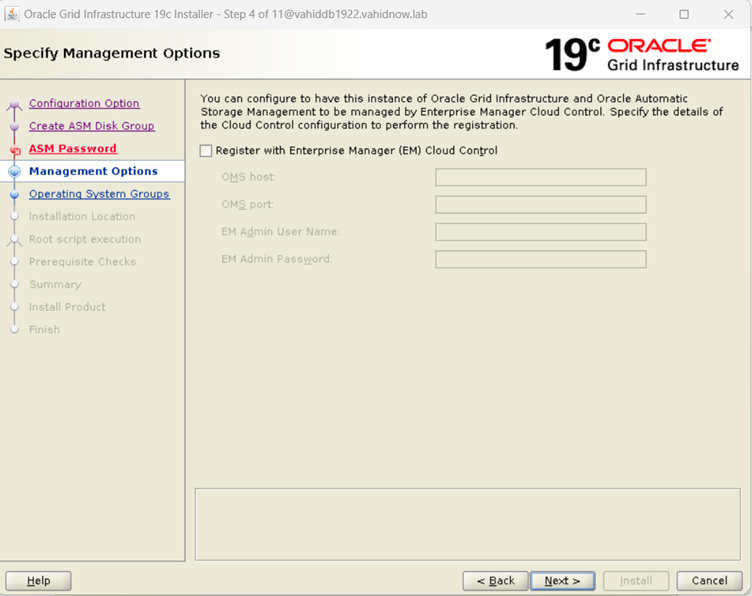This screenshot has height=596, width=752.
Task: Cancel the Grid Infrastructure installation
Action: point(709,581)
